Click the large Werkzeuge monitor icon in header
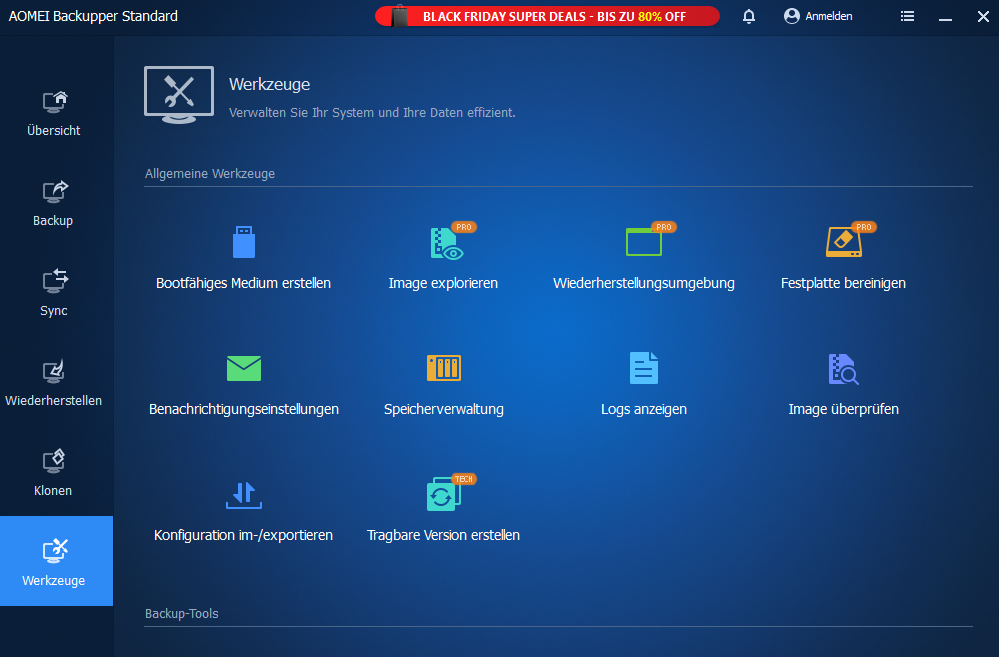The height and width of the screenshot is (657, 999). click(179, 95)
